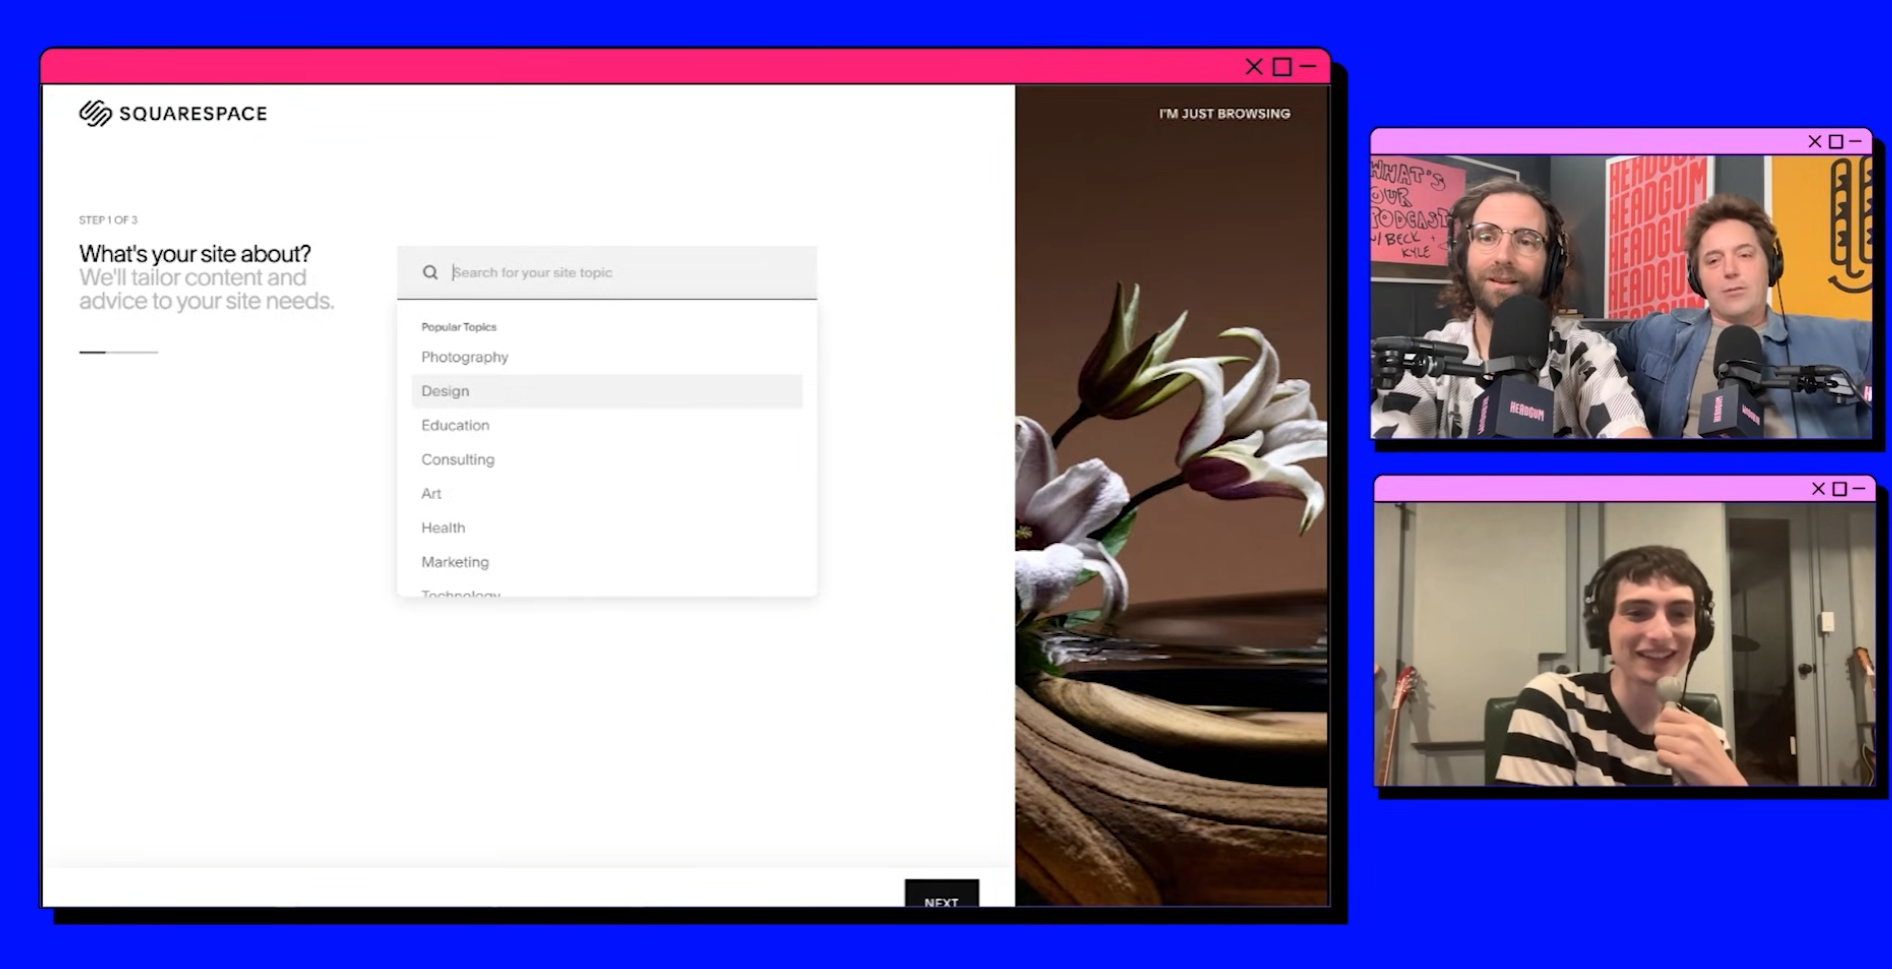The height and width of the screenshot is (969, 1892).
Task: Click the search magnifier icon
Action: [430, 272]
